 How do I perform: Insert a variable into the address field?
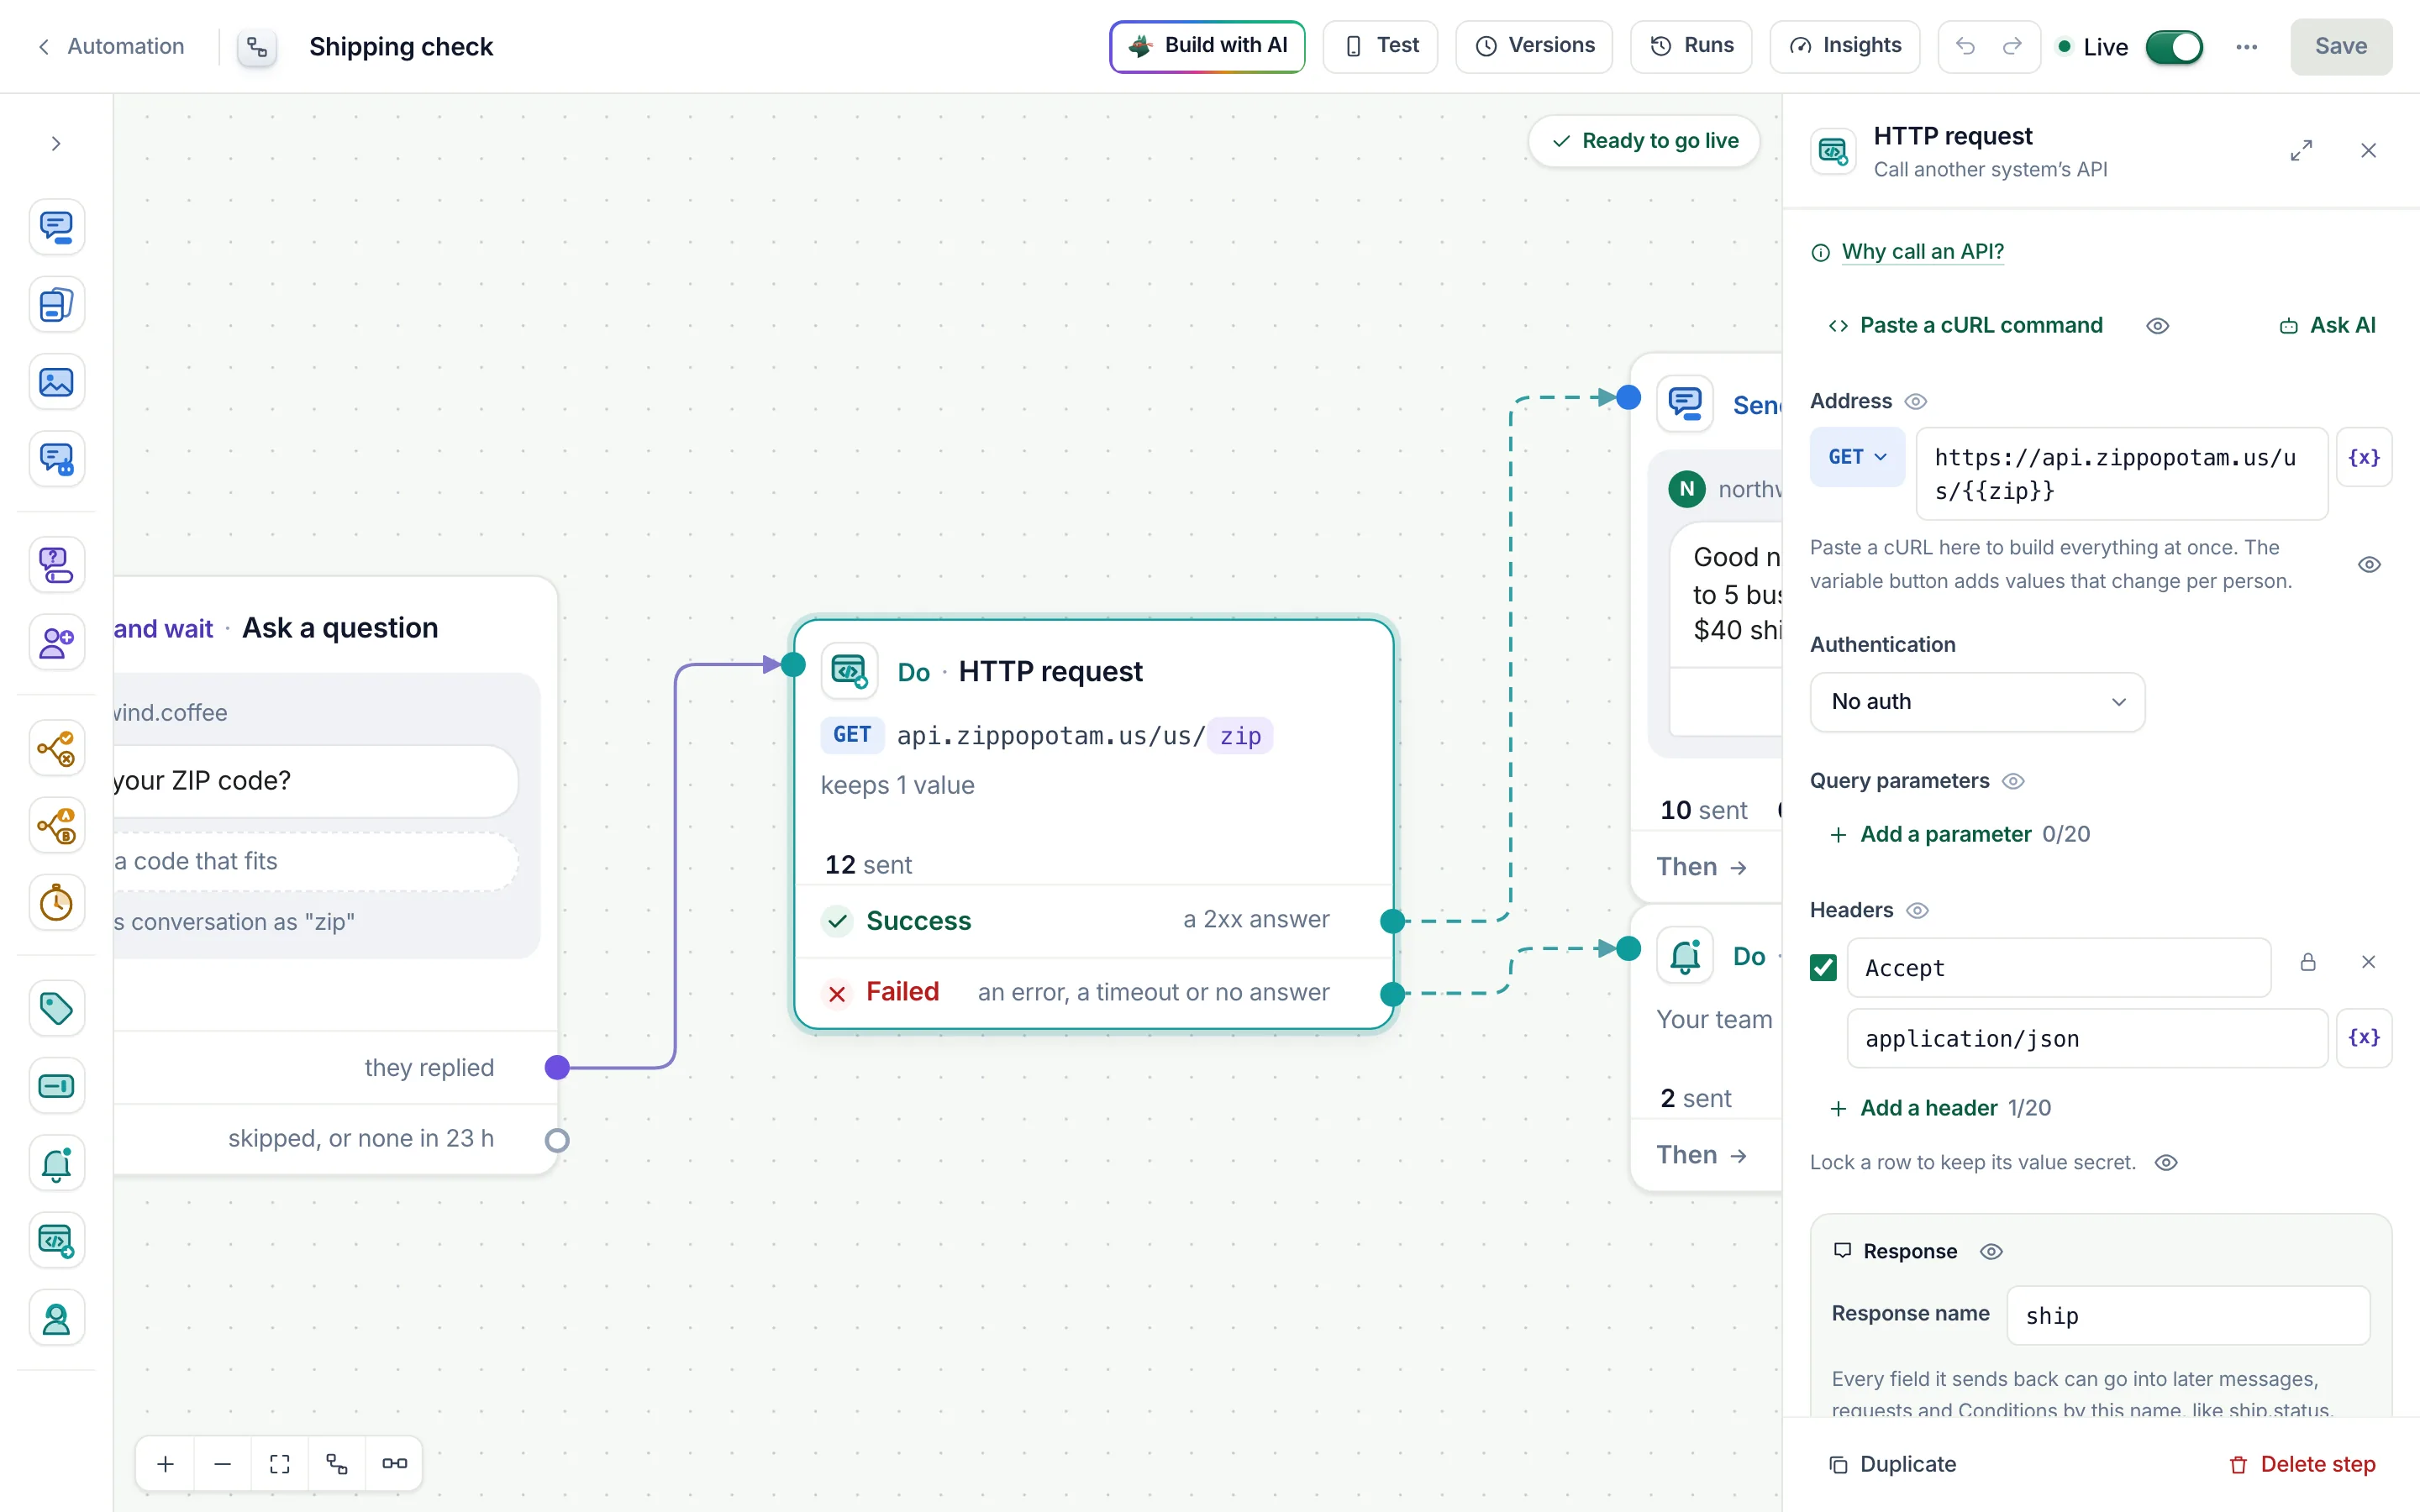point(2364,457)
